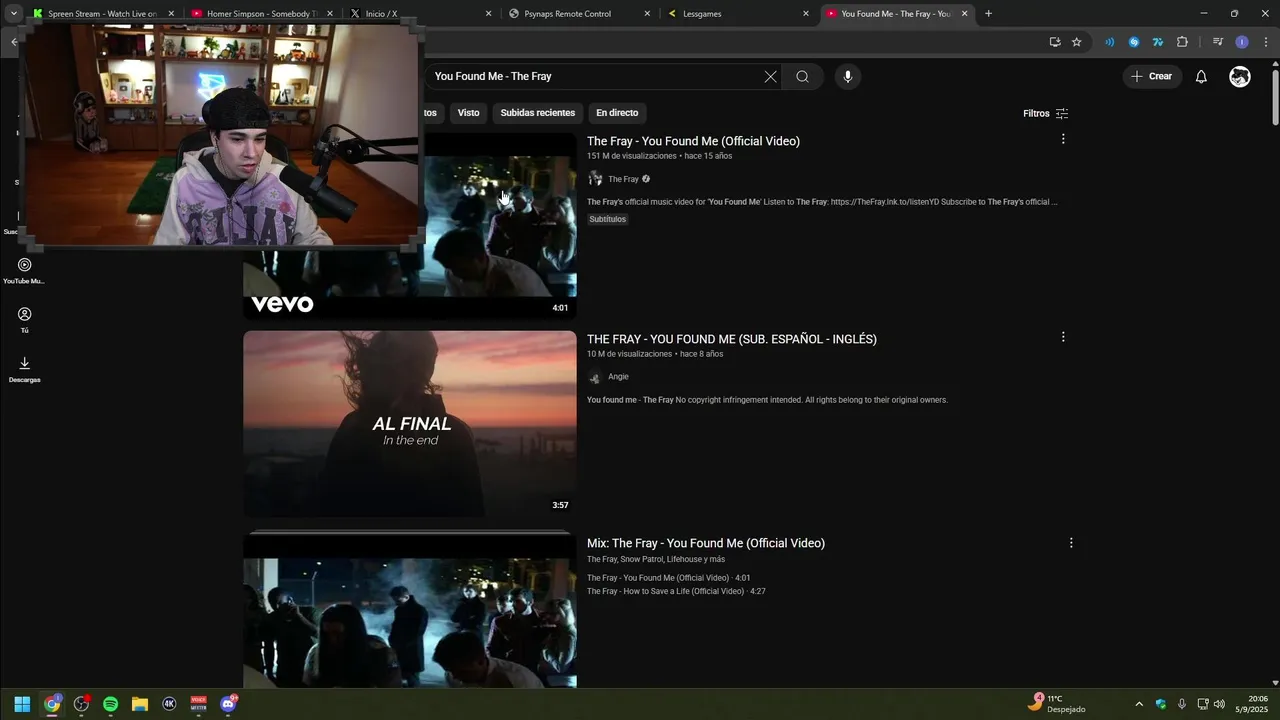Open the volume control in tray
The image size is (1280, 720).
coord(1219,704)
